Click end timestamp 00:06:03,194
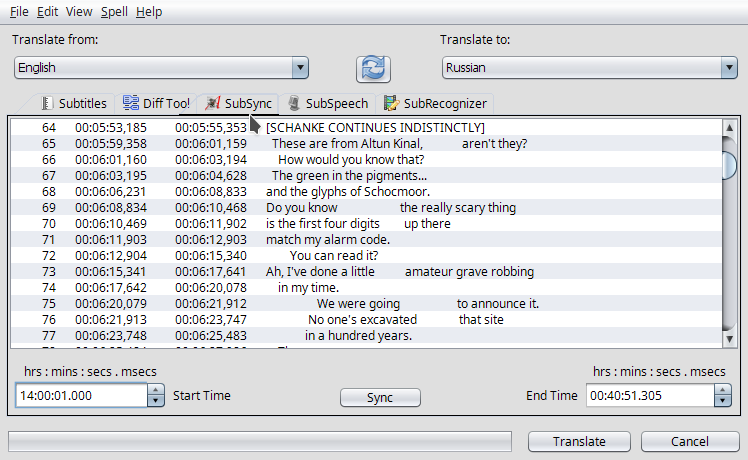The image size is (748, 460). [x=211, y=159]
